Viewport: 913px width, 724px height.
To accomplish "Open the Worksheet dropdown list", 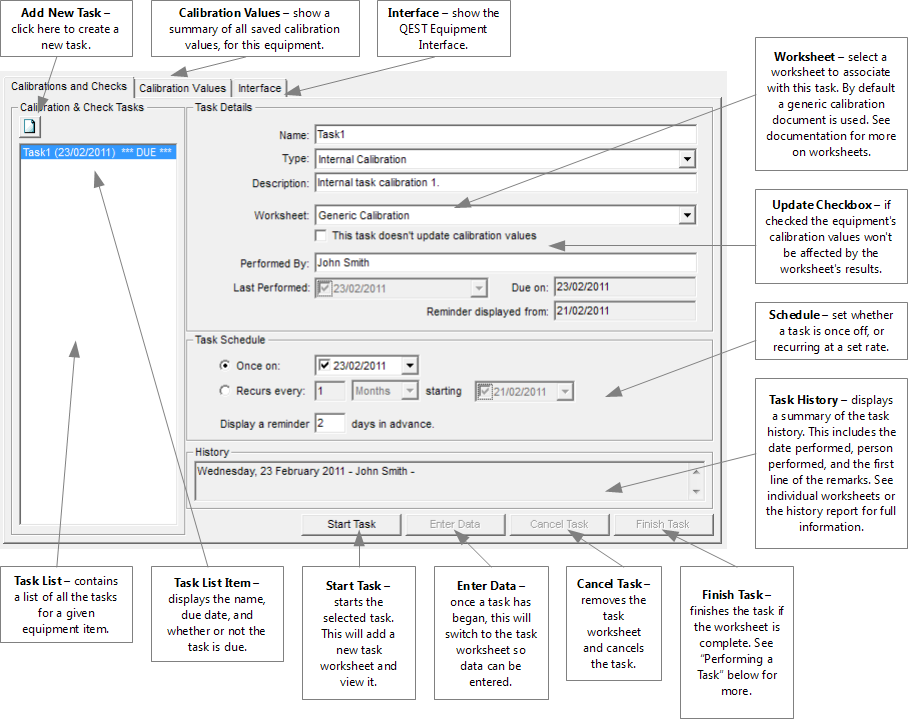I will point(686,215).
